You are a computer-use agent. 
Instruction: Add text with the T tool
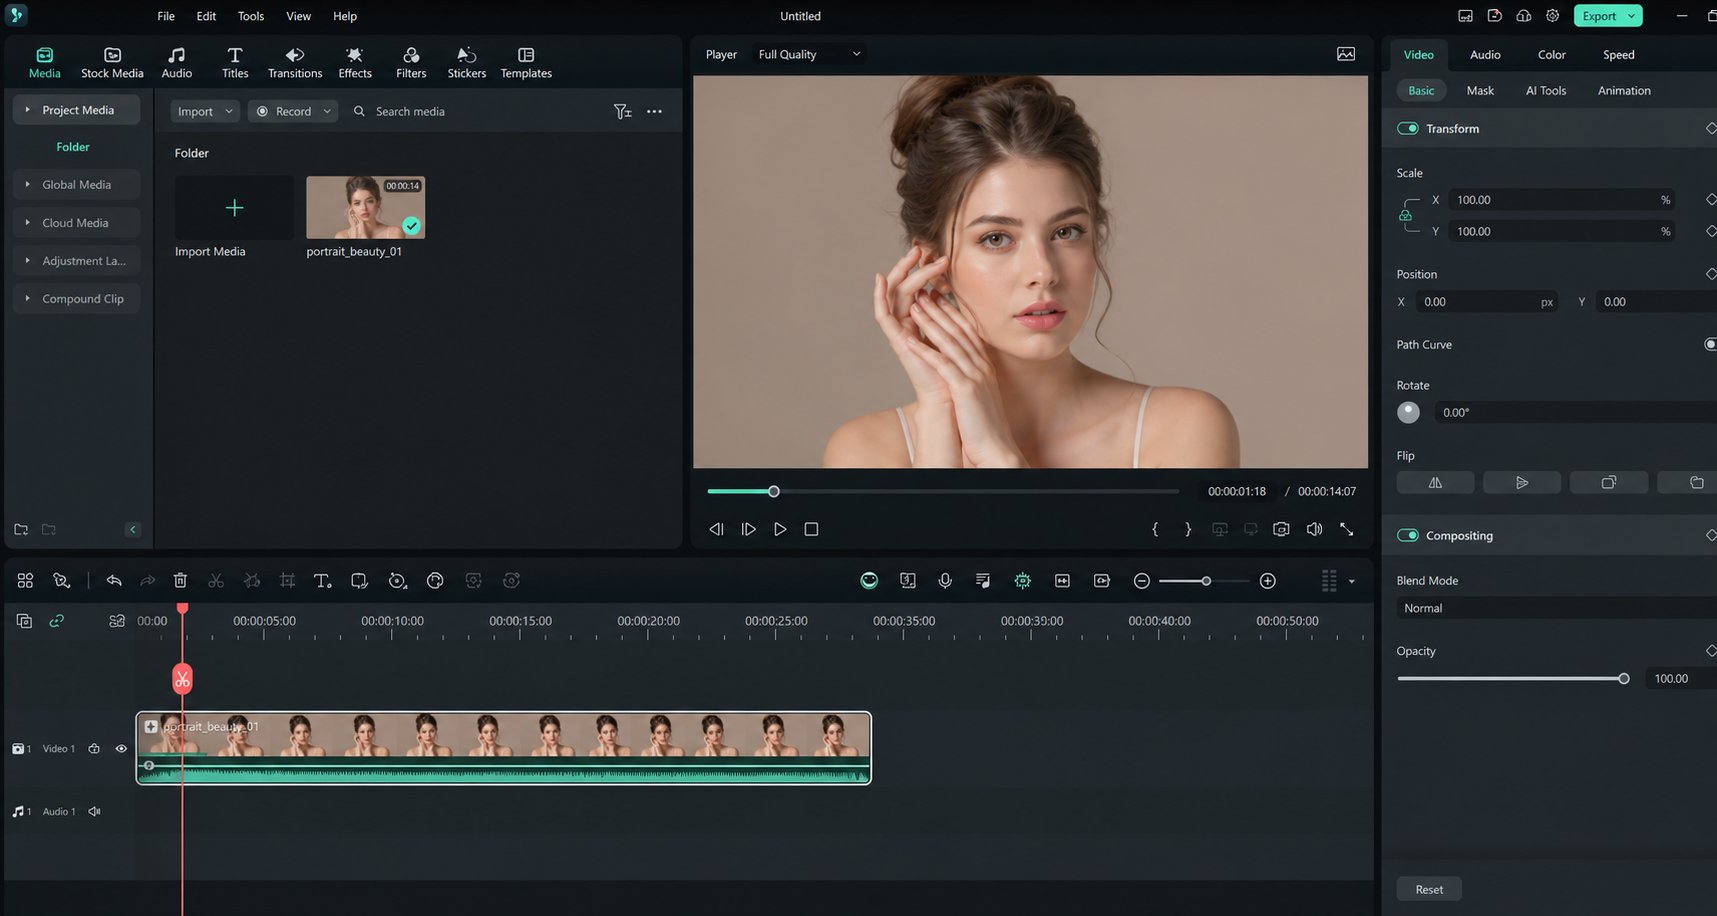[322, 581]
